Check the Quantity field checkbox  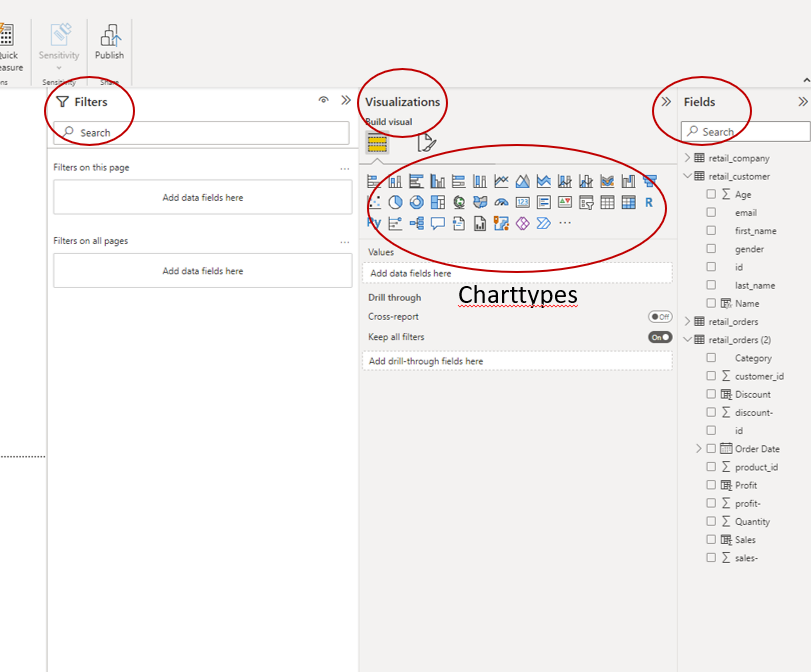coord(711,521)
